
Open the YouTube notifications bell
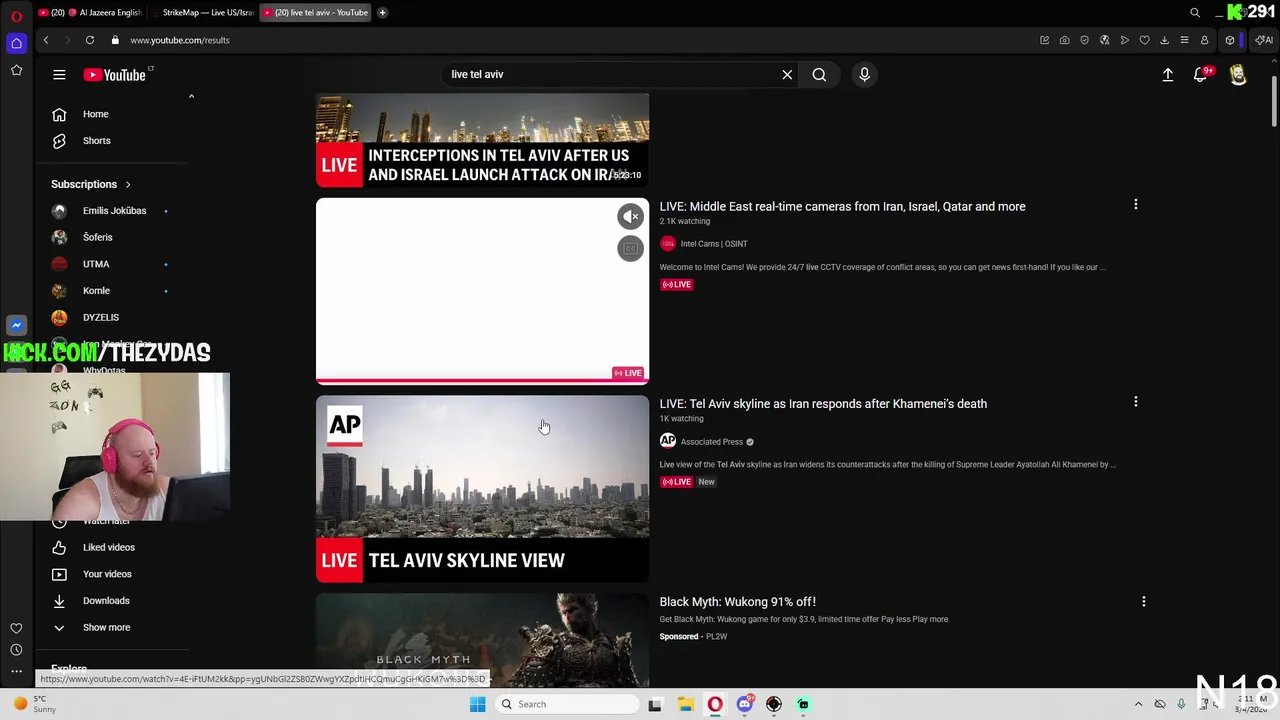[x=1201, y=75]
